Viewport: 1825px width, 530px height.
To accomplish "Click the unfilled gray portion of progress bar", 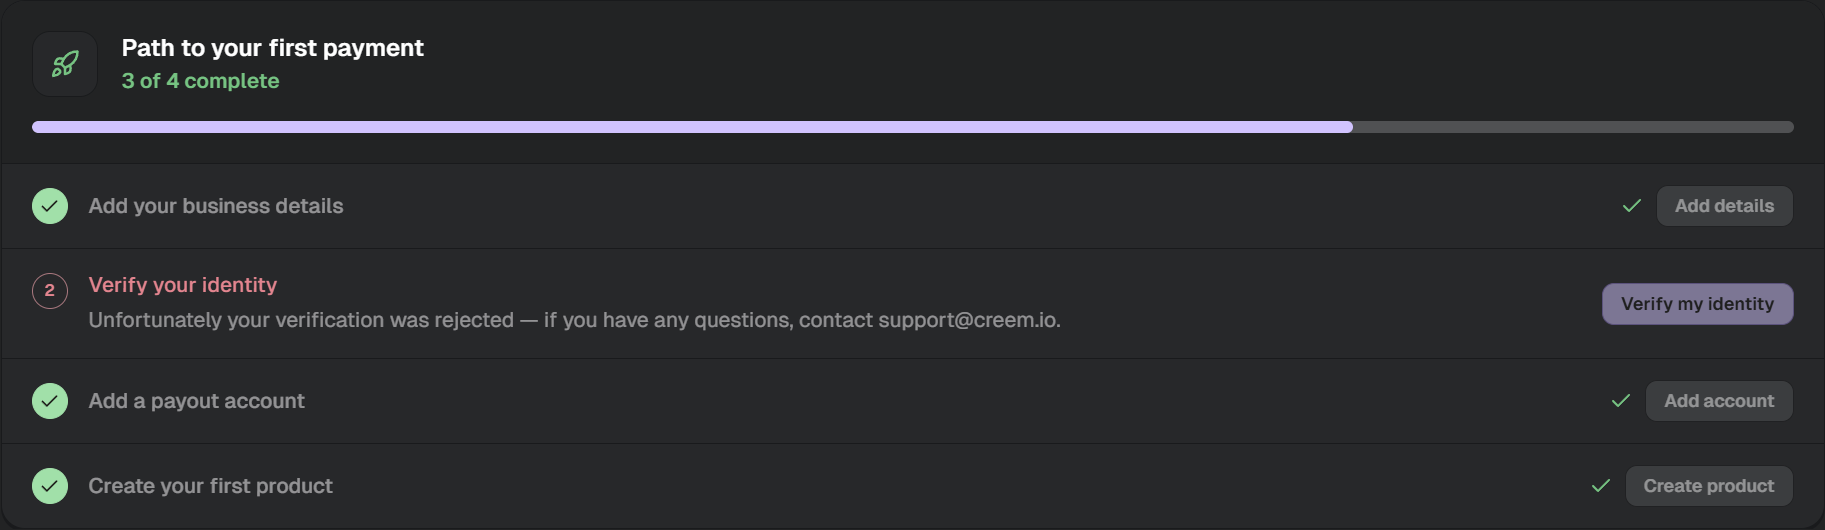I will click(1573, 127).
